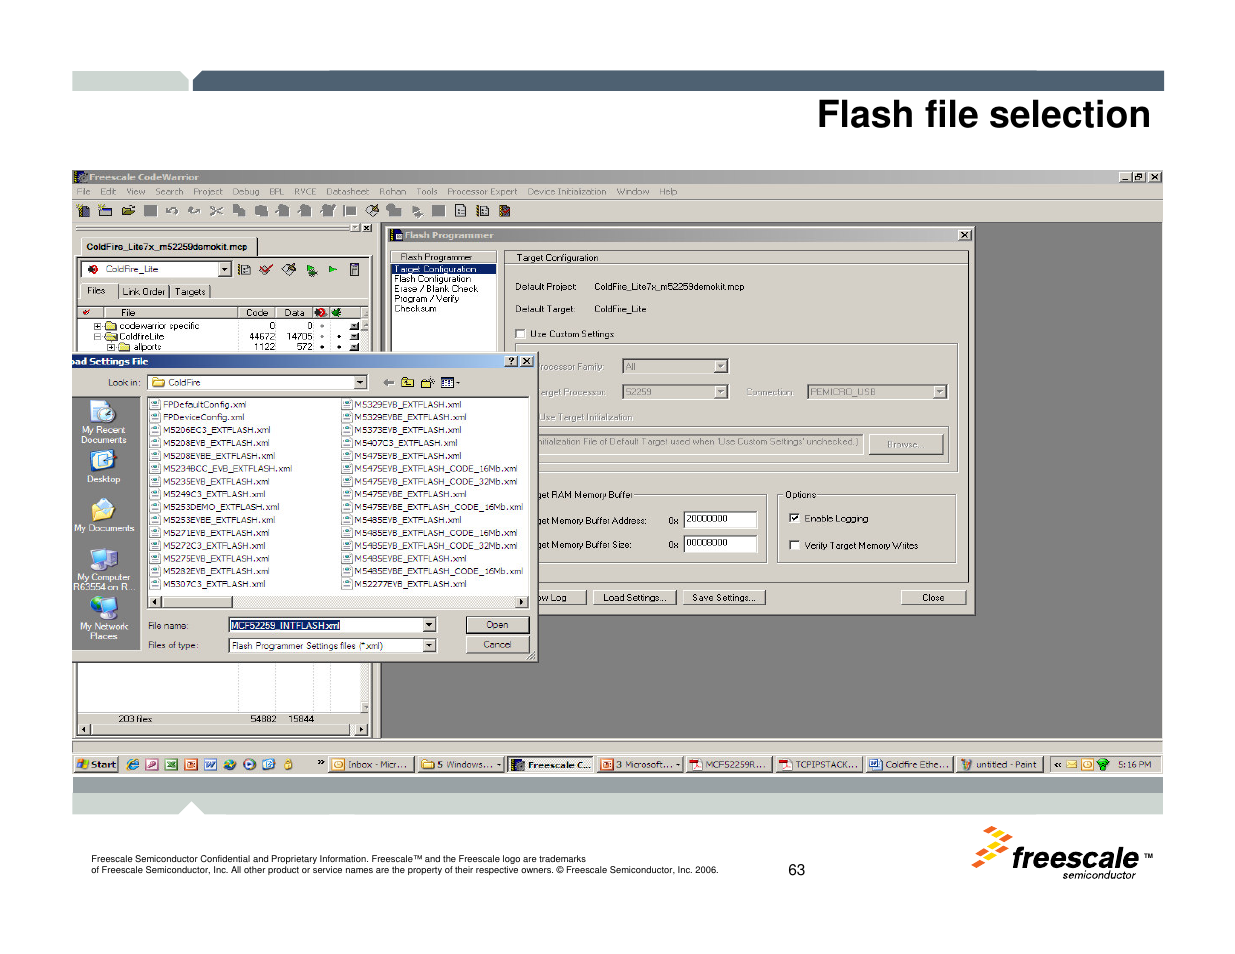Viewport: 1235px width, 954px height.
Task: Go back using the arrow in file dialog
Action: (388, 382)
